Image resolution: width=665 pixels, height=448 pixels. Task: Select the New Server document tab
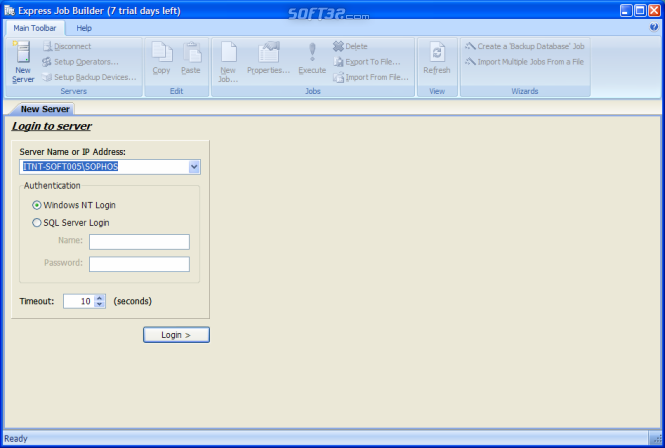(x=45, y=109)
